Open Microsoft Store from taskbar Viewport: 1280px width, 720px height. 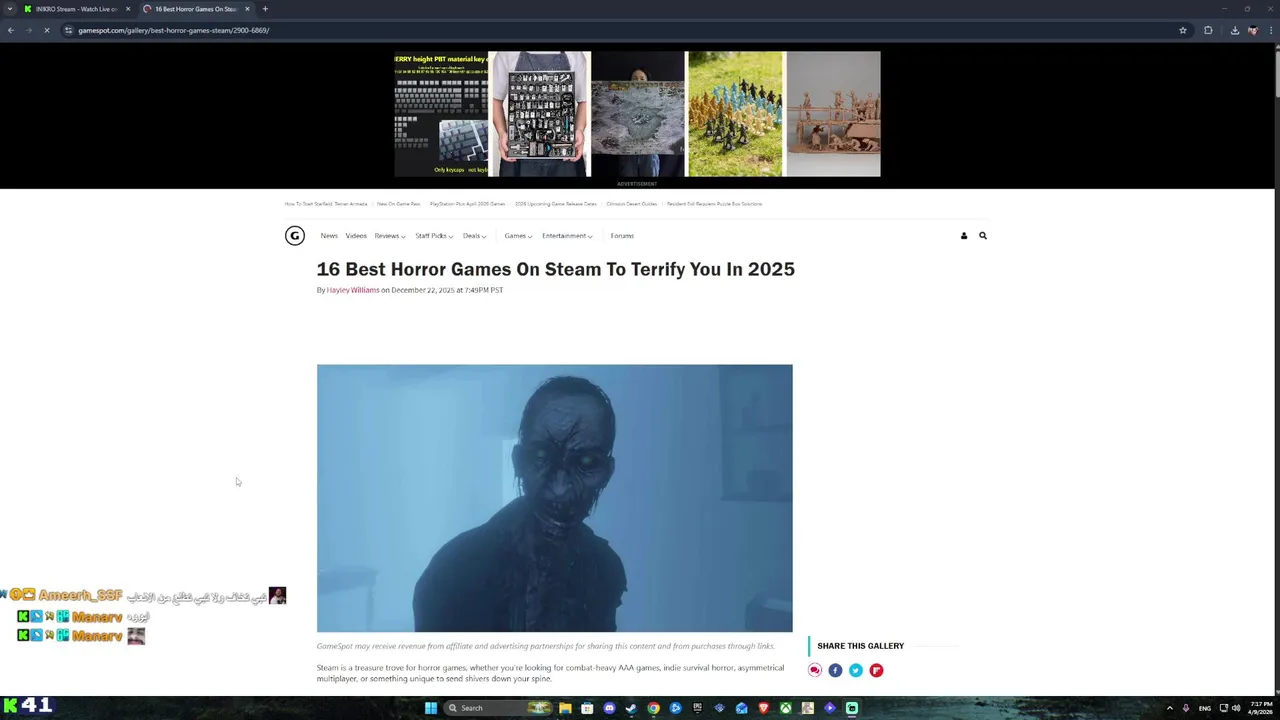click(x=587, y=708)
